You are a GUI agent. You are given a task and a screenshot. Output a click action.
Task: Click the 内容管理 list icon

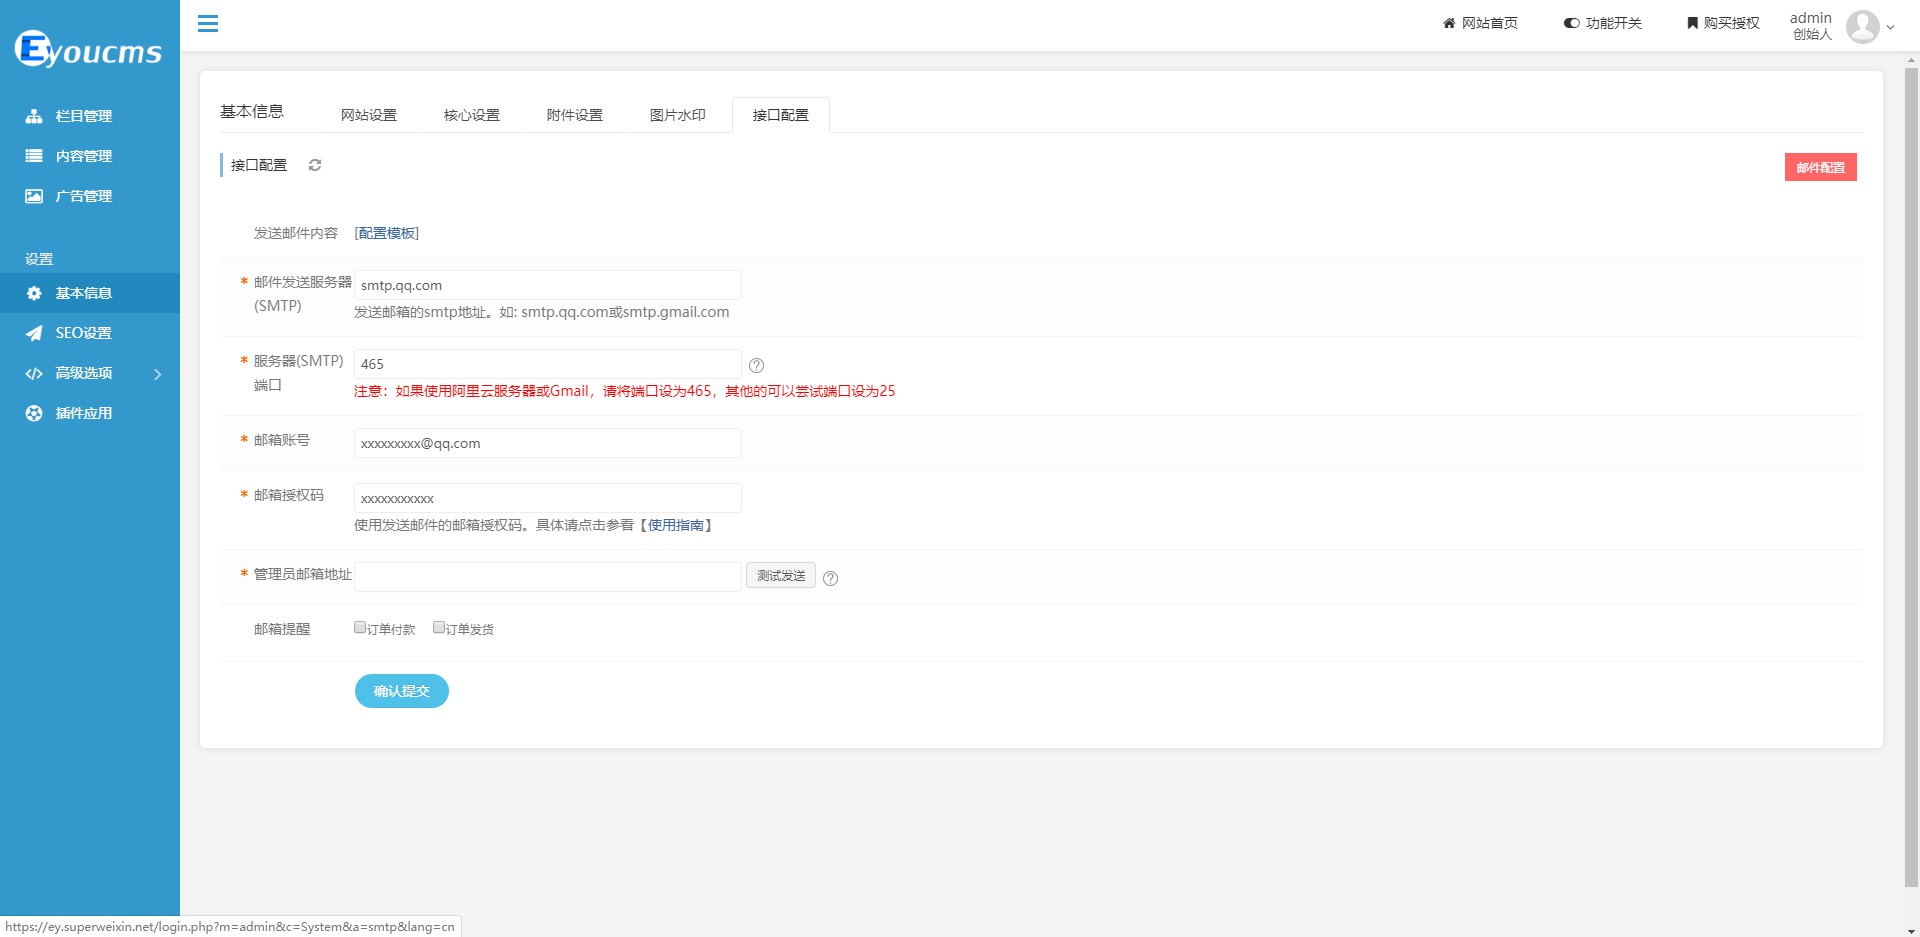[x=34, y=156]
